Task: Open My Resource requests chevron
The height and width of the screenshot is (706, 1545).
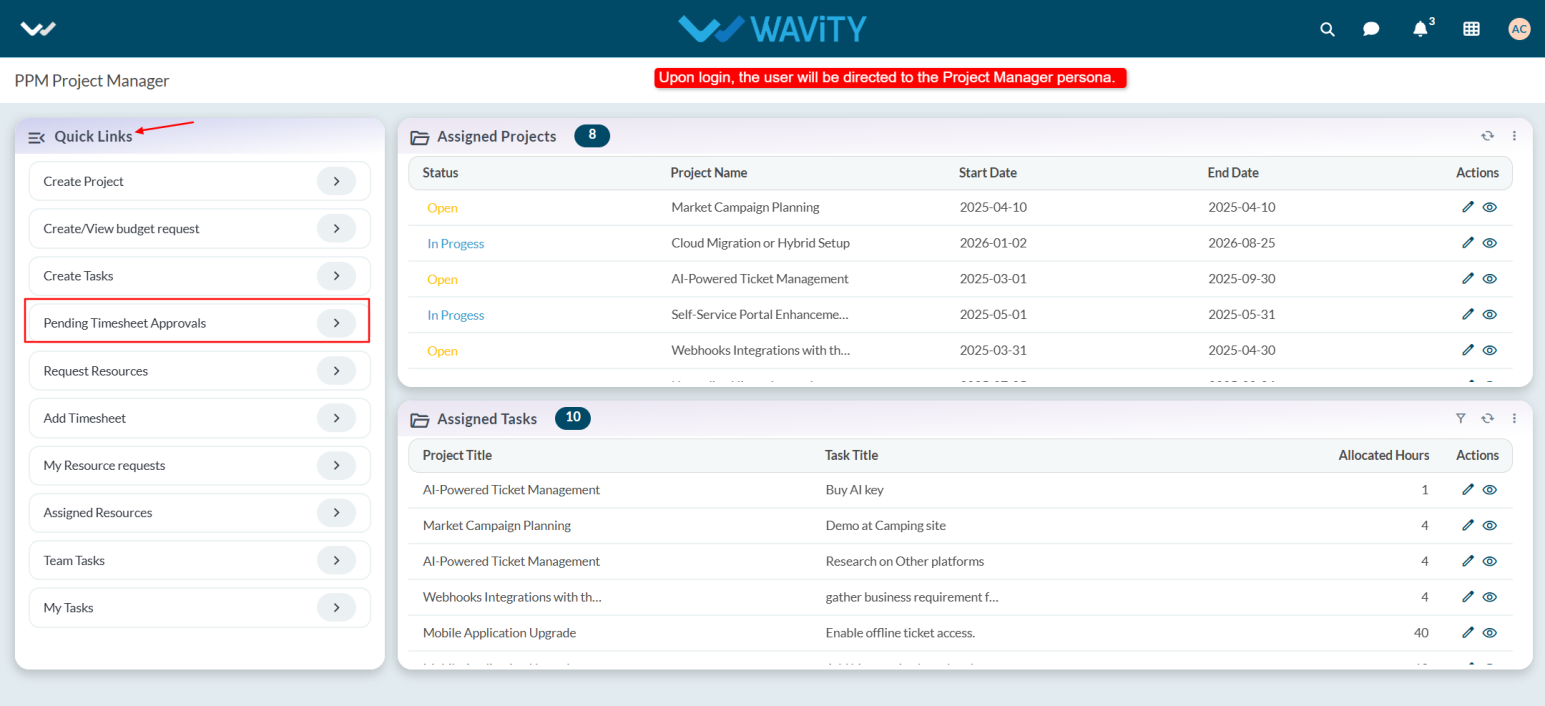Action: [336, 465]
